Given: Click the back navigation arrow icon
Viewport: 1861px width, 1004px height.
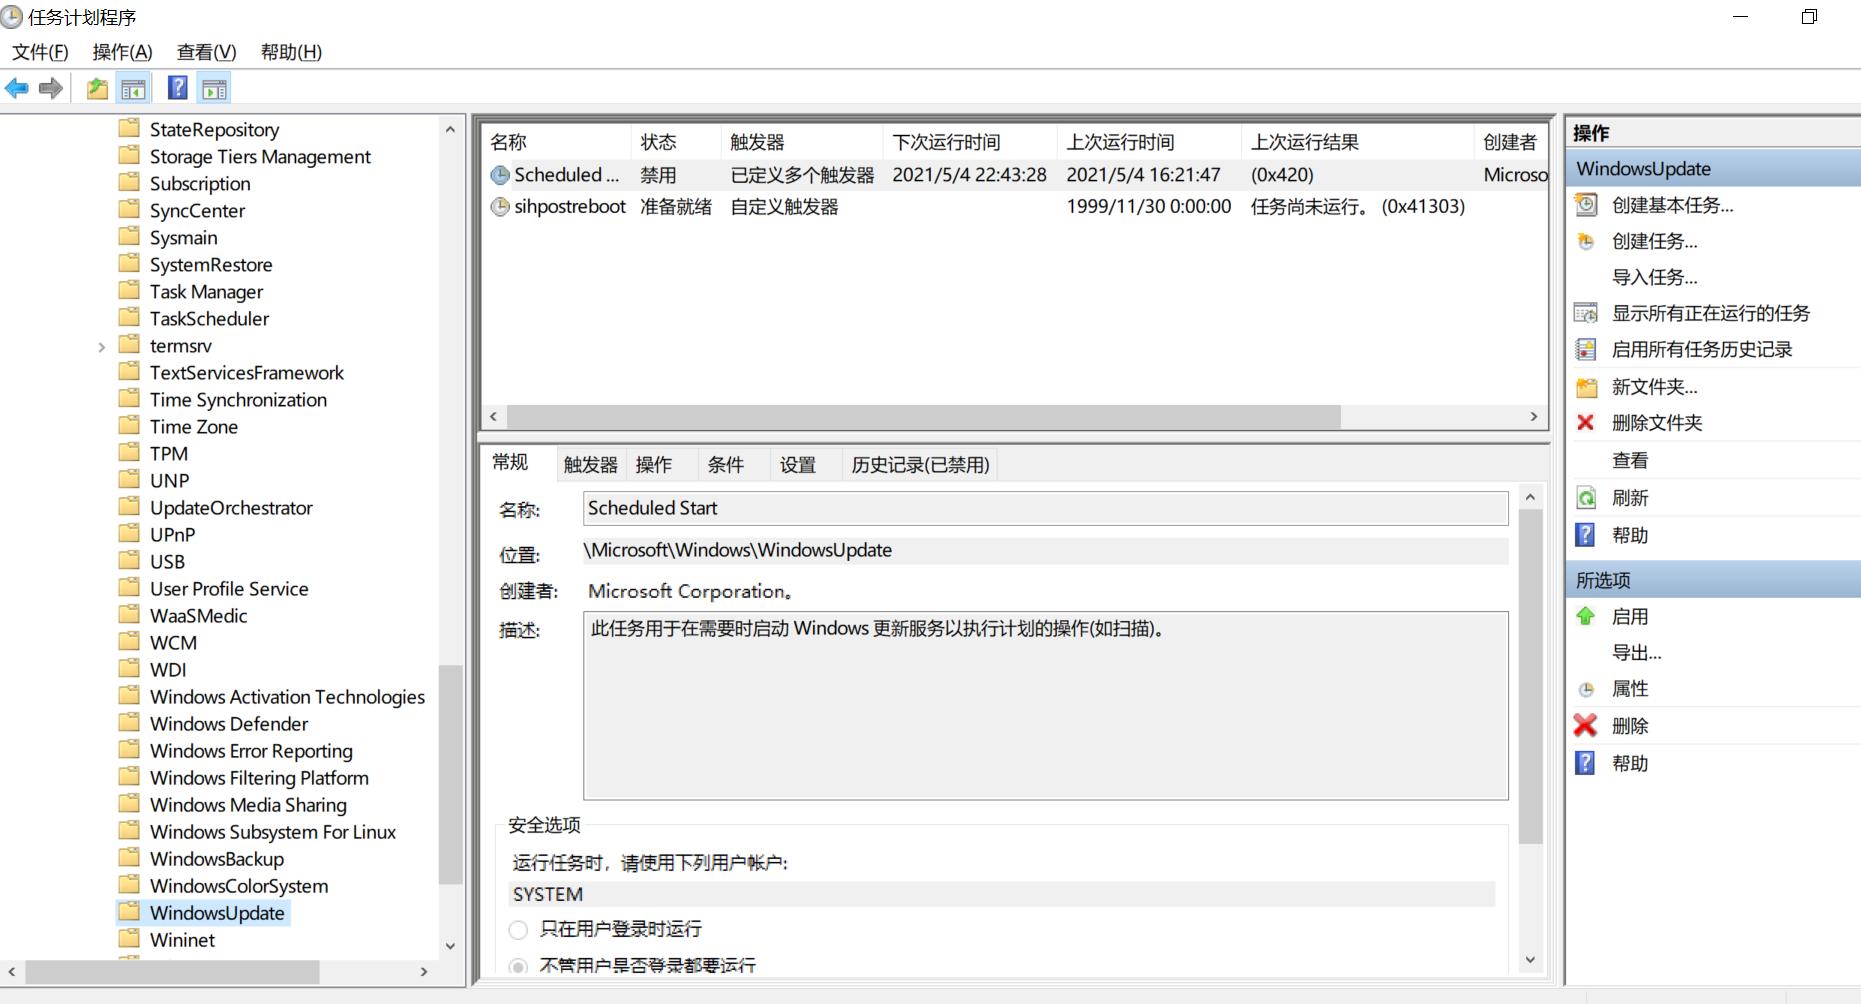Looking at the screenshot, I should point(16,88).
